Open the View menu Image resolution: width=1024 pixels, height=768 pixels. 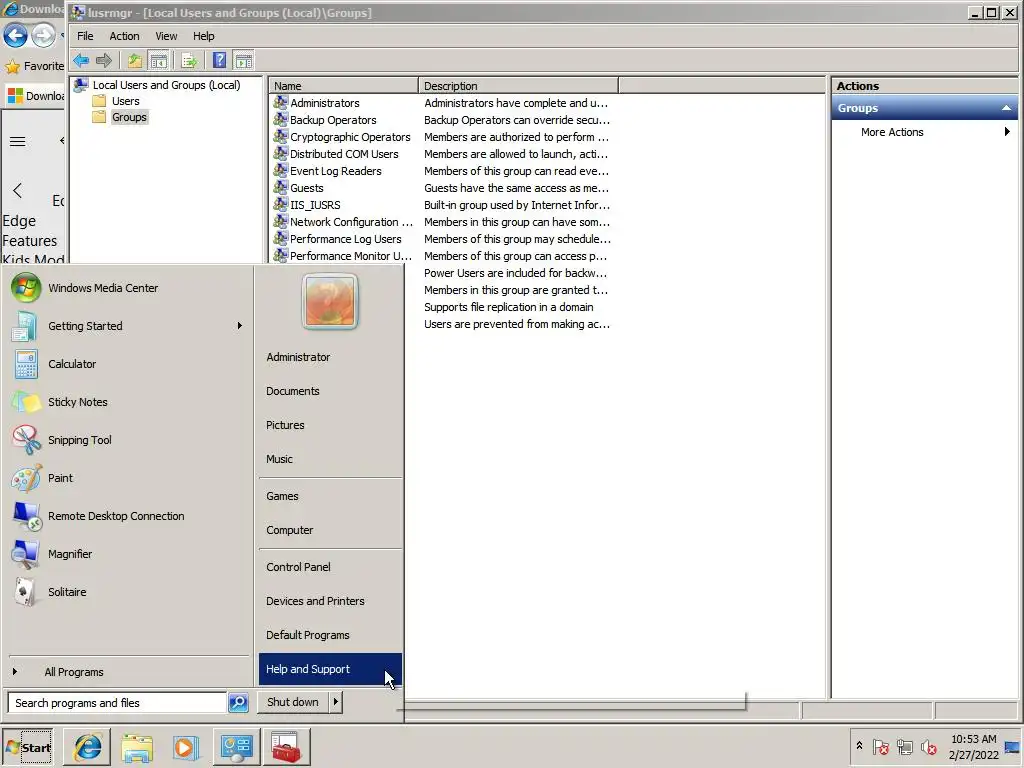pyautogui.click(x=166, y=36)
